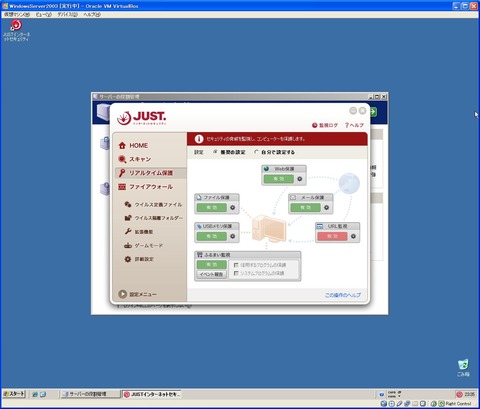Screen dimensions: 480x409
Task: Open ウイルス隔離フォルダー in the sidebar
Action: coord(153,218)
